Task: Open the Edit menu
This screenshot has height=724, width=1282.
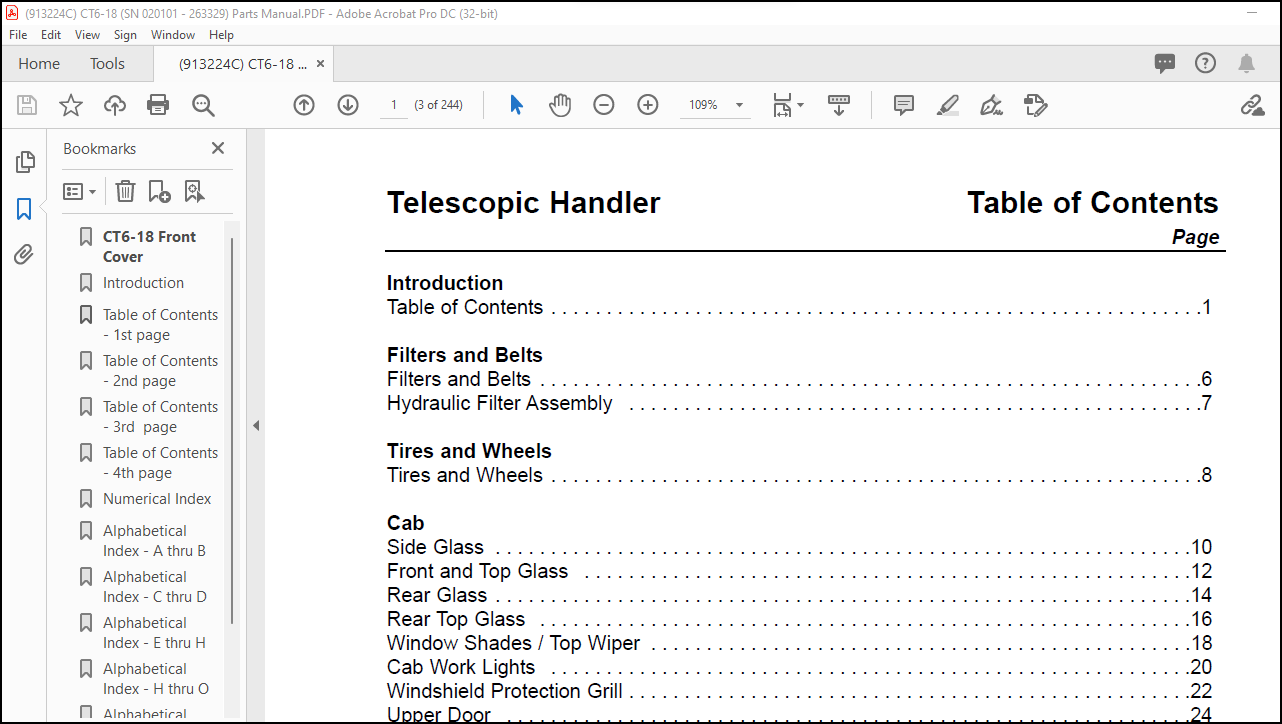Action: coord(51,34)
